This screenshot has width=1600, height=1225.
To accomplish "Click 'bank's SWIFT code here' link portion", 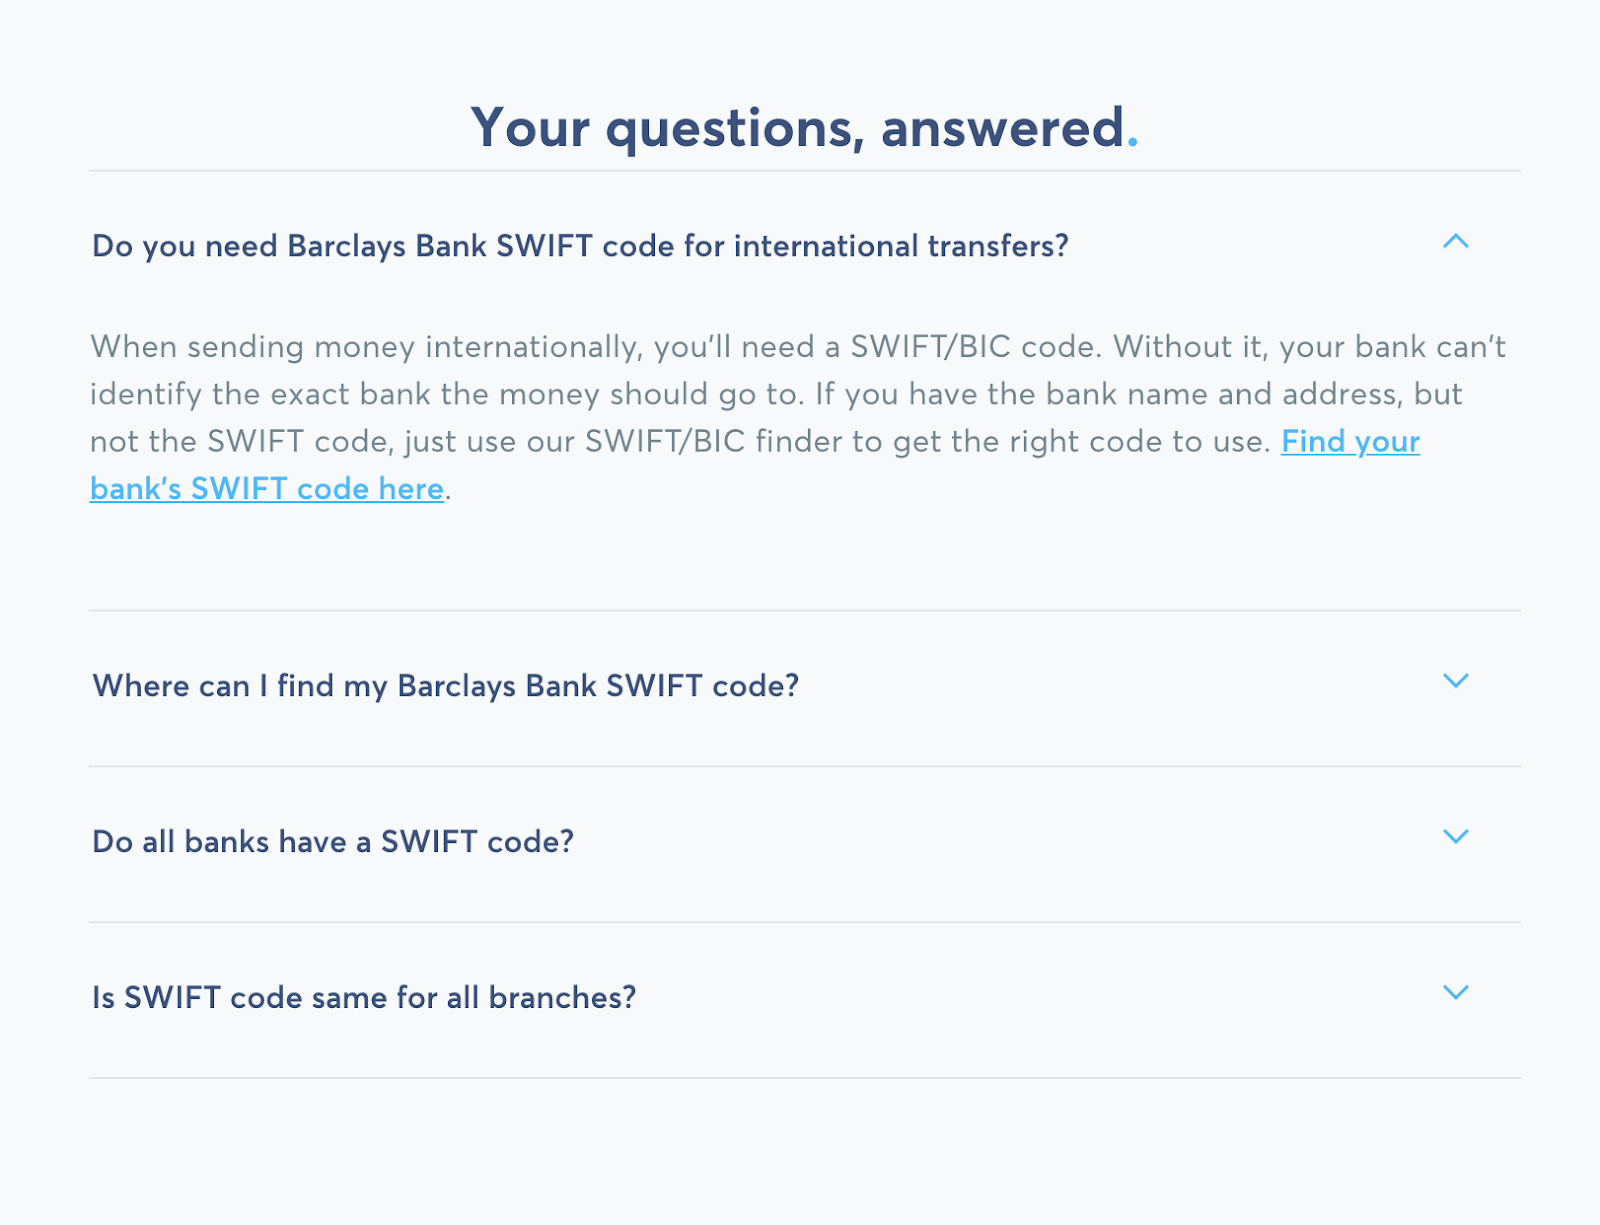I will [267, 489].
